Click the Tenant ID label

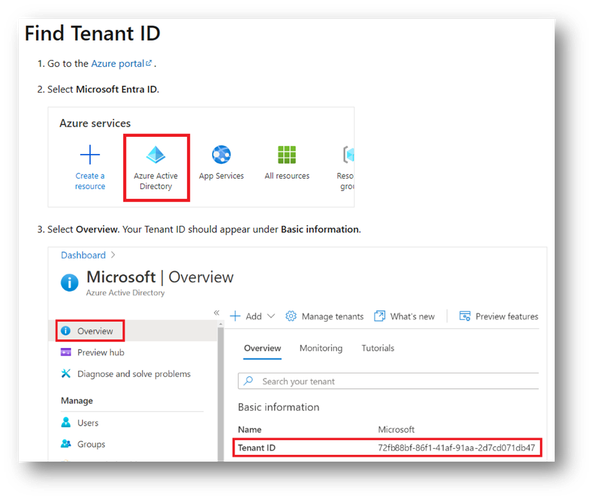point(256,448)
